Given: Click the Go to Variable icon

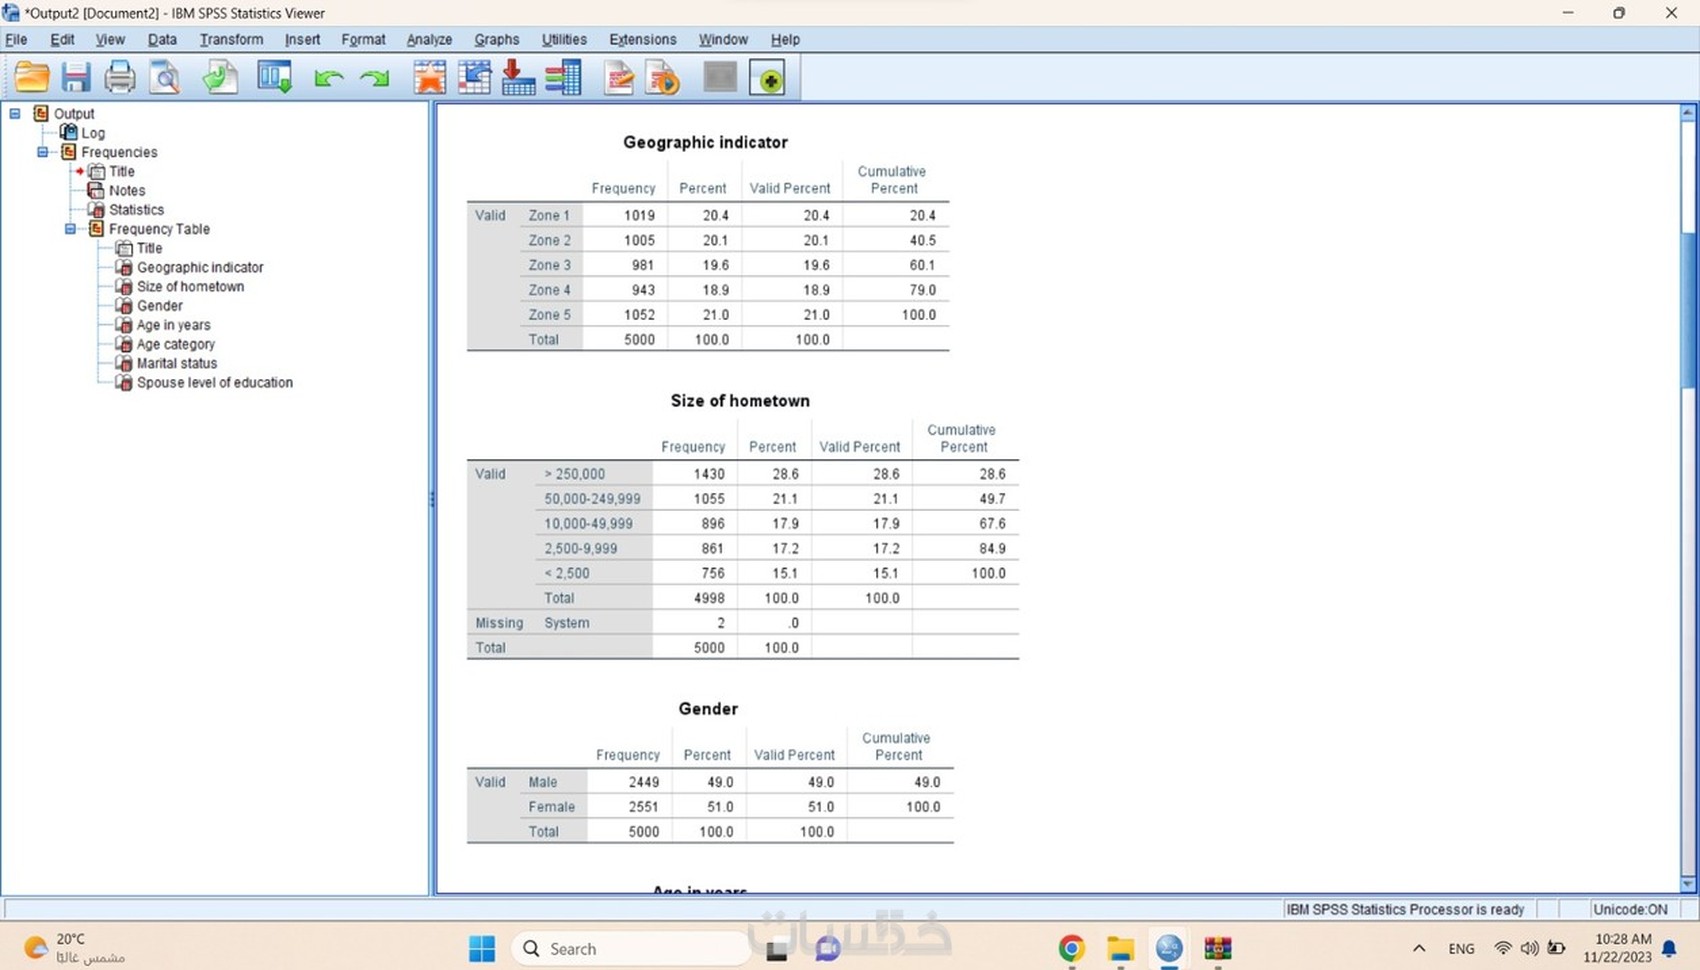Looking at the screenshot, I should 518,77.
